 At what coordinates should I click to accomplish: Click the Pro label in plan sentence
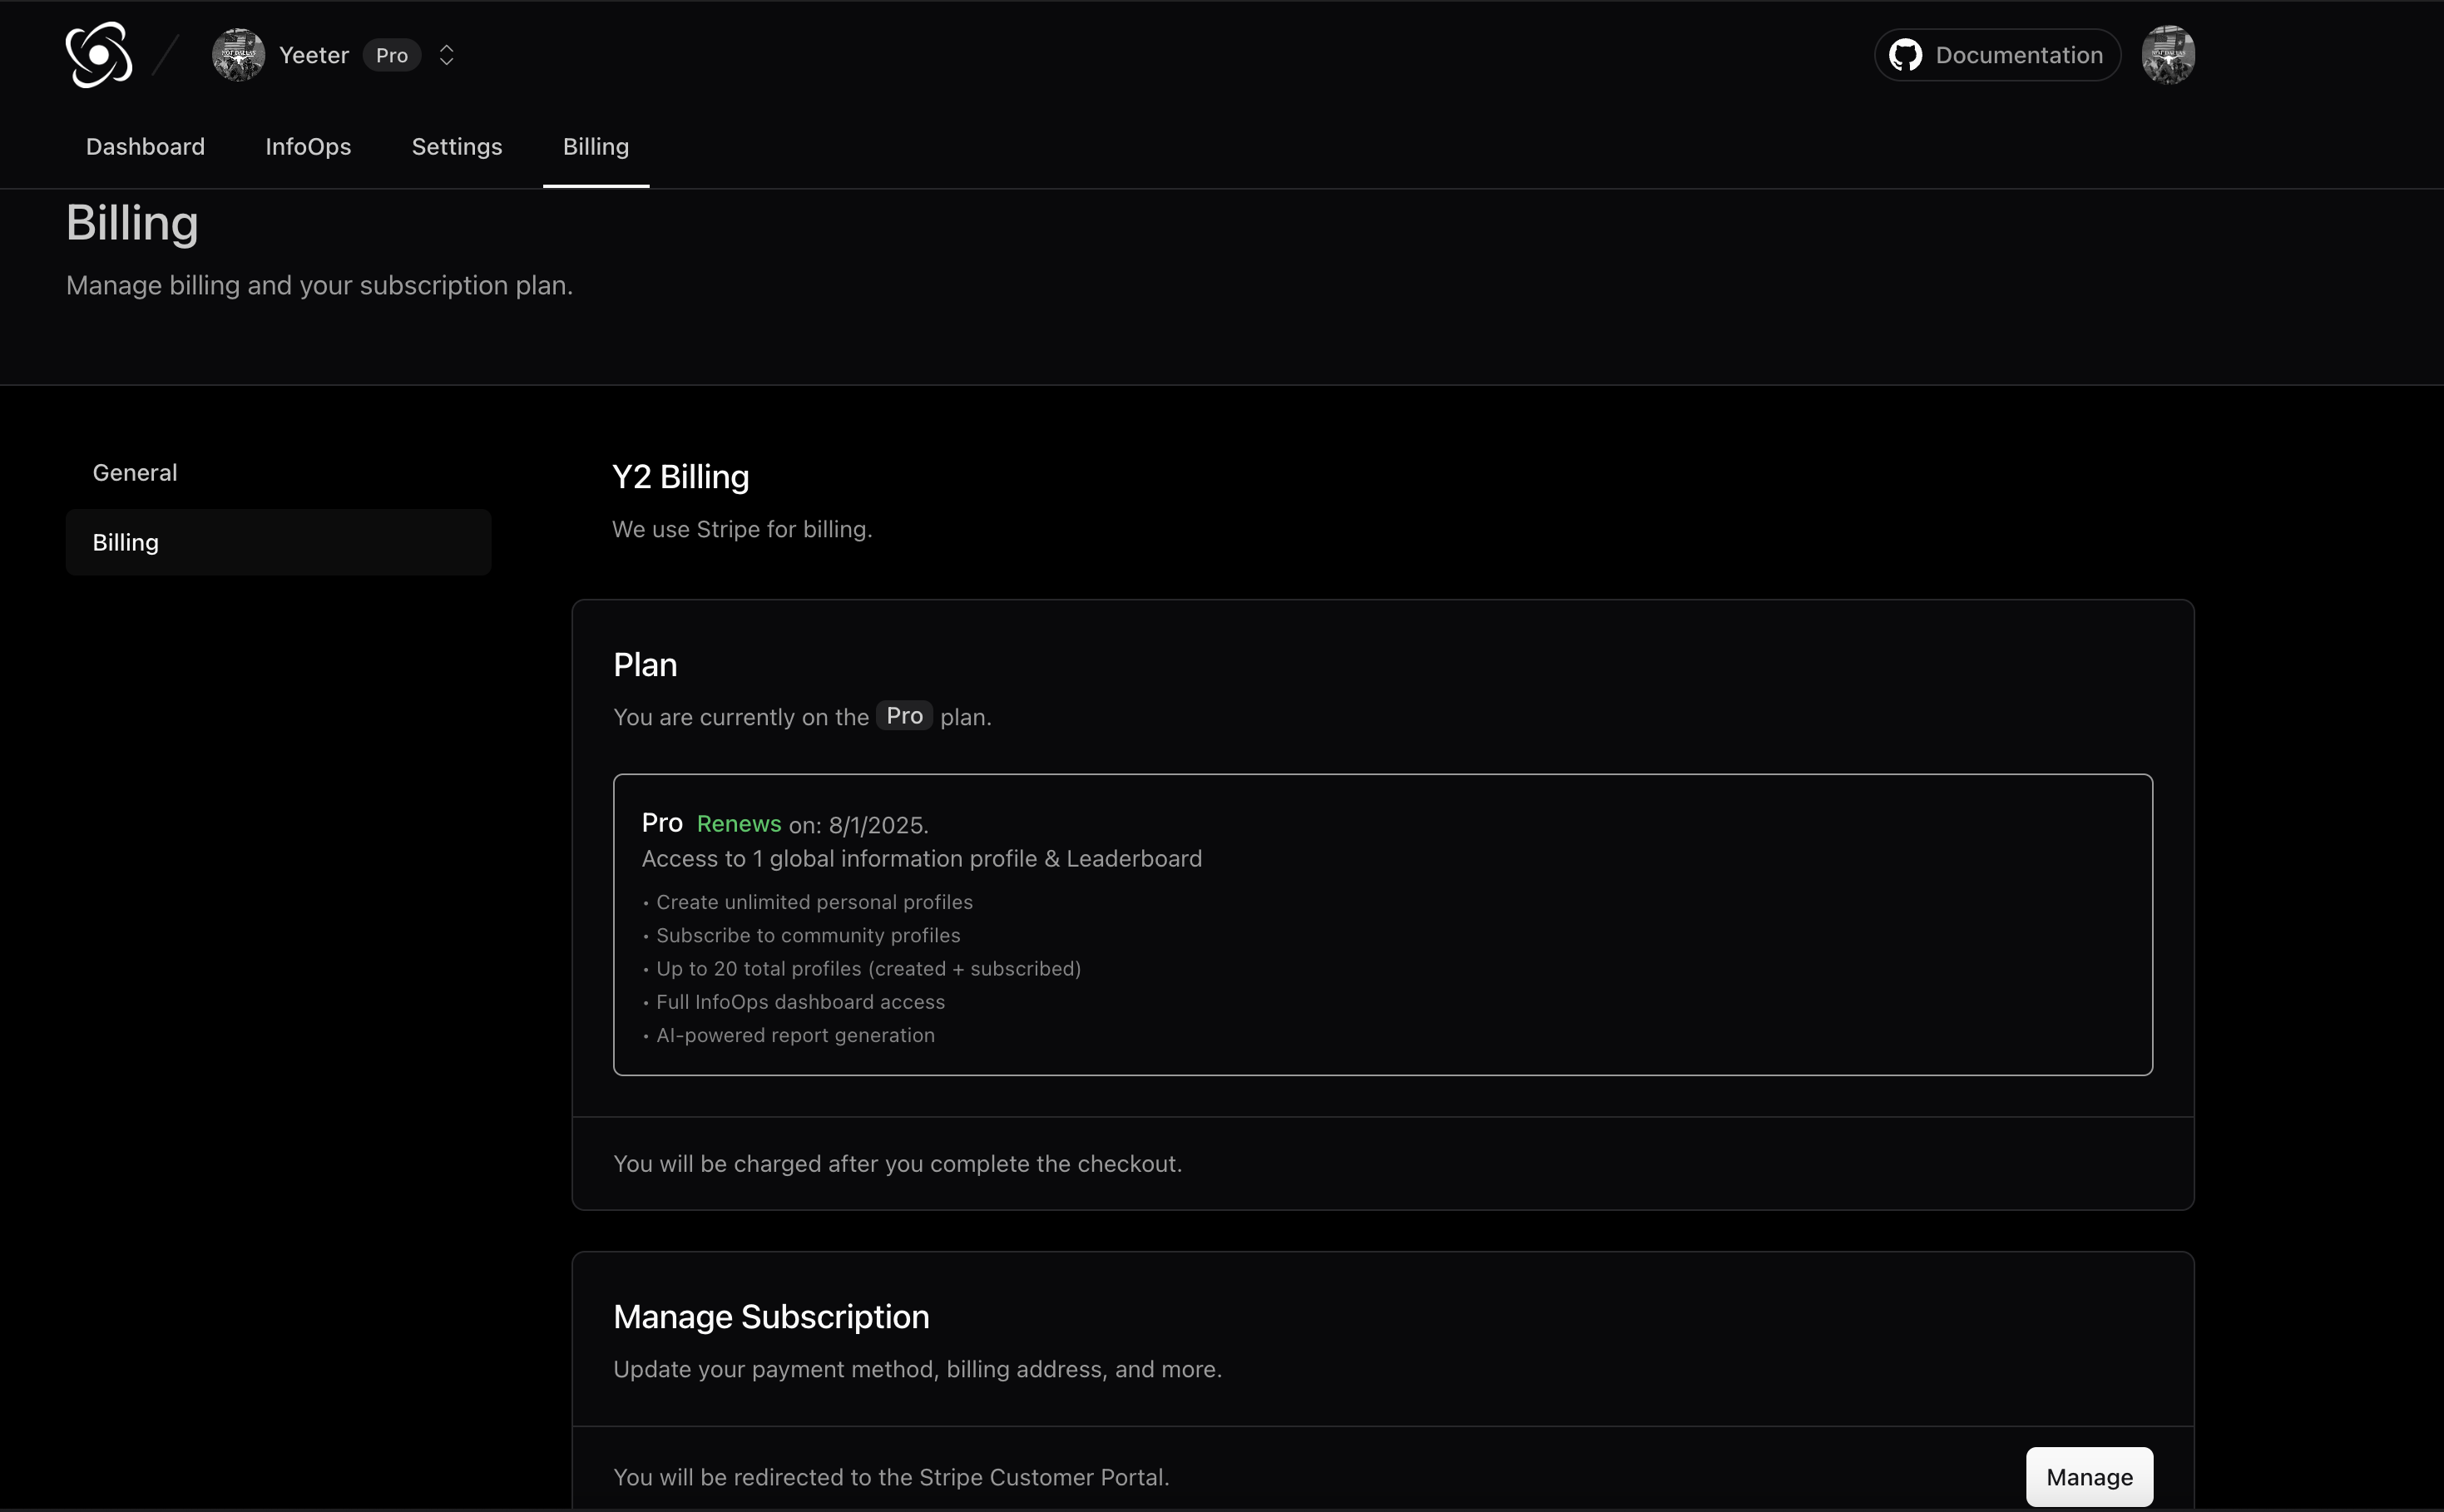click(x=904, y=716)
